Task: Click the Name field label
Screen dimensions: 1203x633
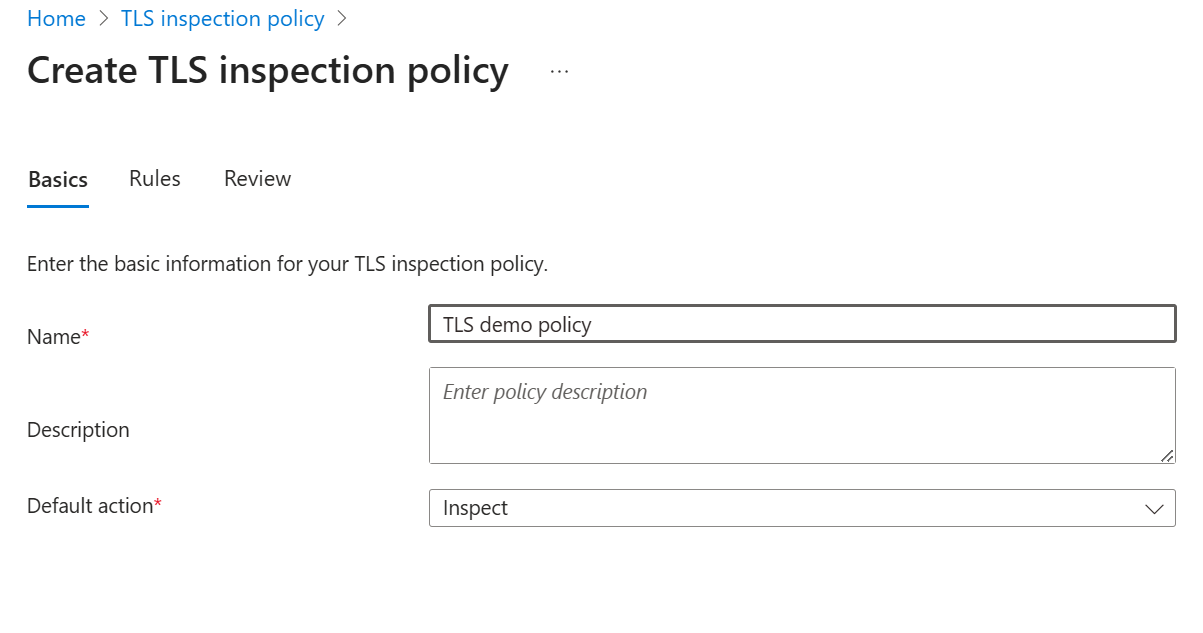Action: [53, 337]
